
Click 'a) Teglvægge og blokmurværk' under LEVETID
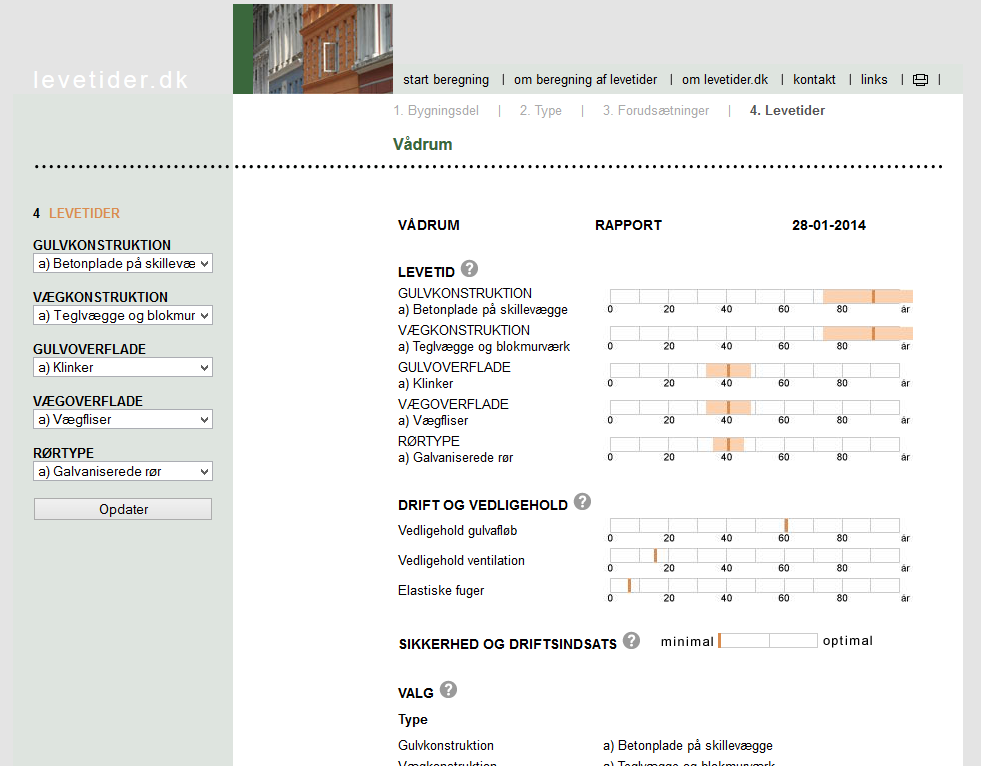484,347
